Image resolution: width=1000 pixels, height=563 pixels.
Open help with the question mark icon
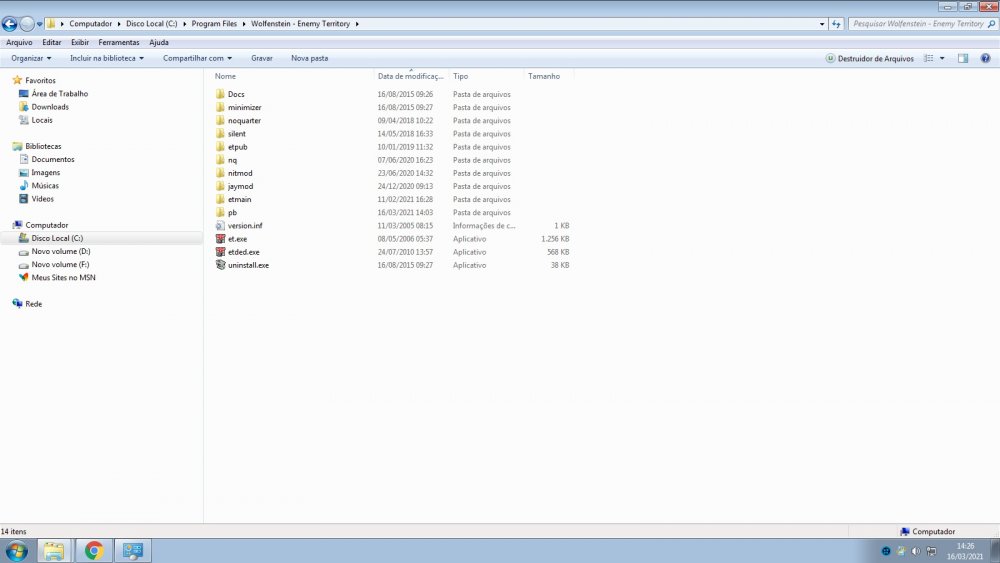point(985,58)
